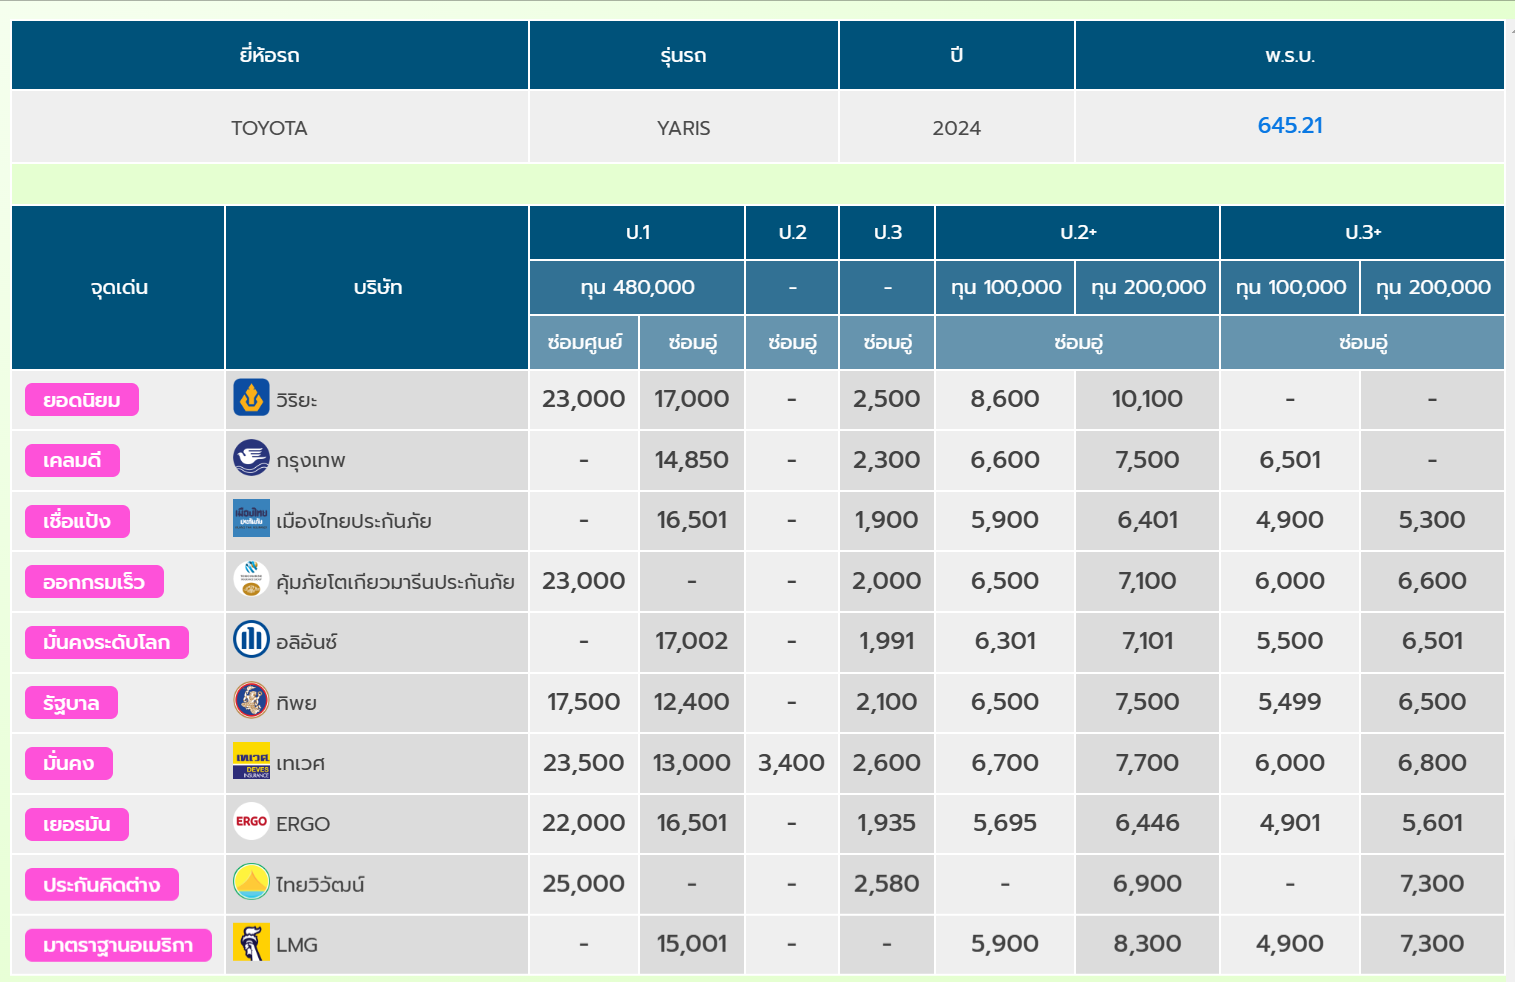Viewport: 1515px width, 982px height.
Task: Open the 645.21 พ.ร.บ. price link
Action: pos(1290,125)
